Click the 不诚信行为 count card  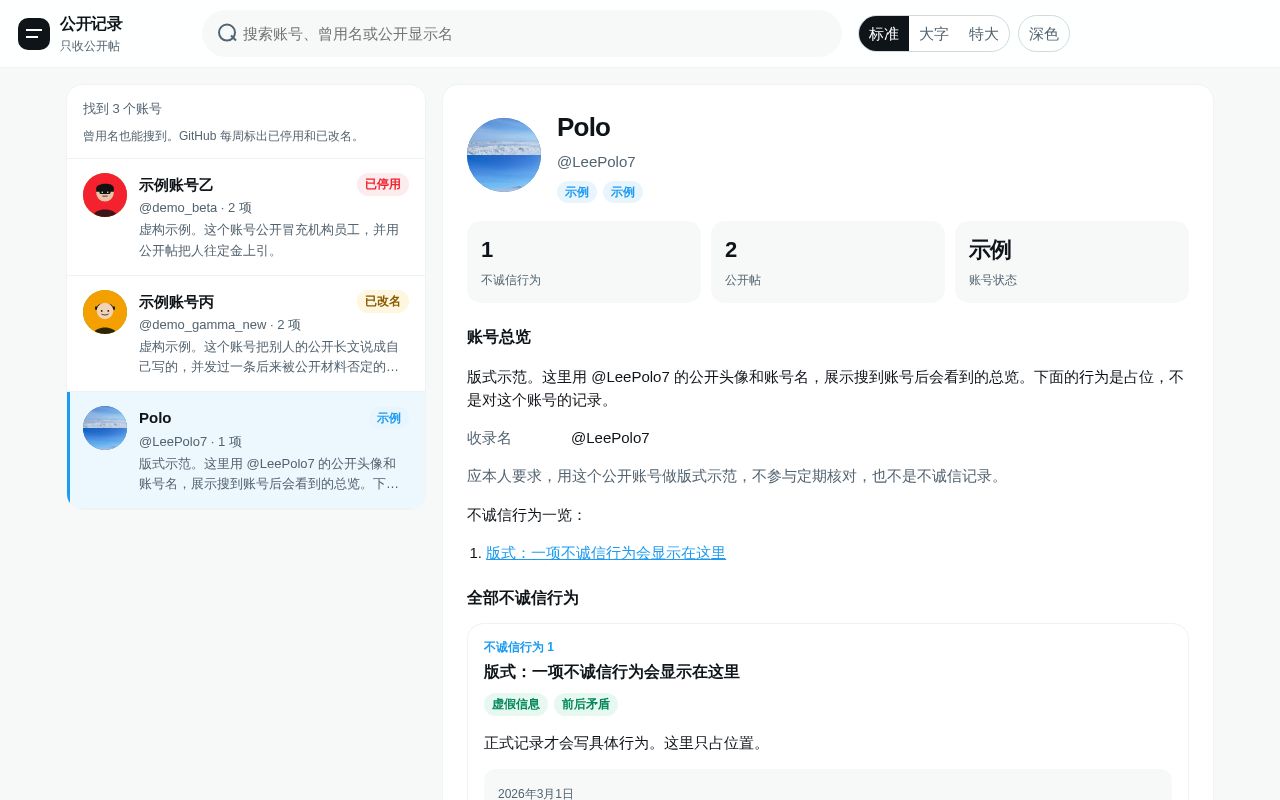[x=584, y=262]
